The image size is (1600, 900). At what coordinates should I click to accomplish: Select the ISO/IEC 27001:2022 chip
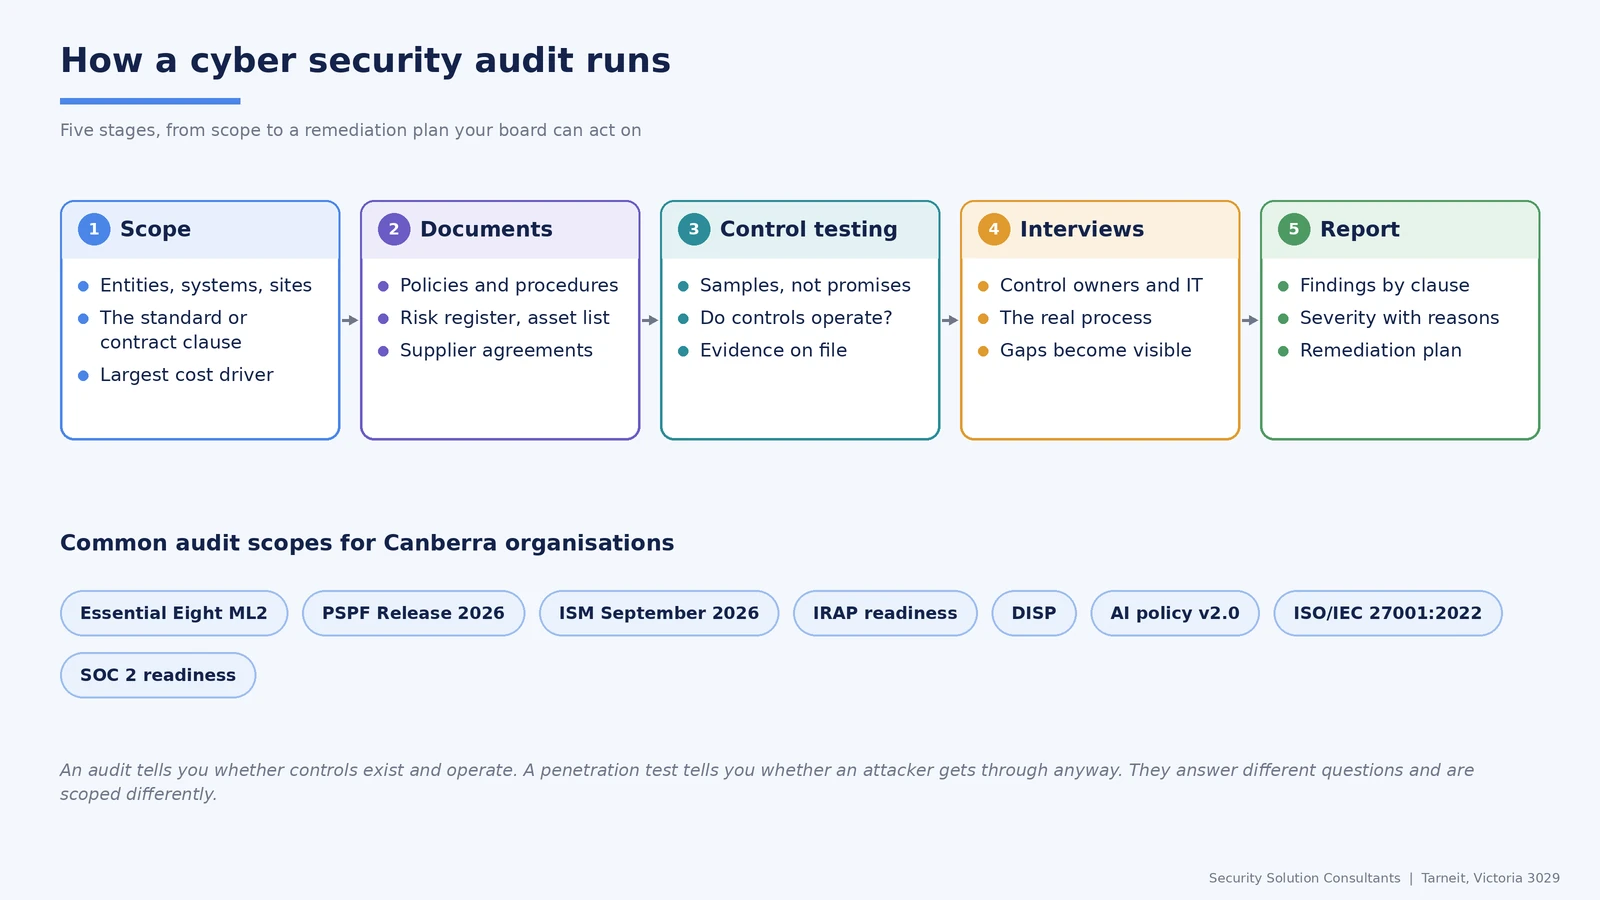(1388, 613)
